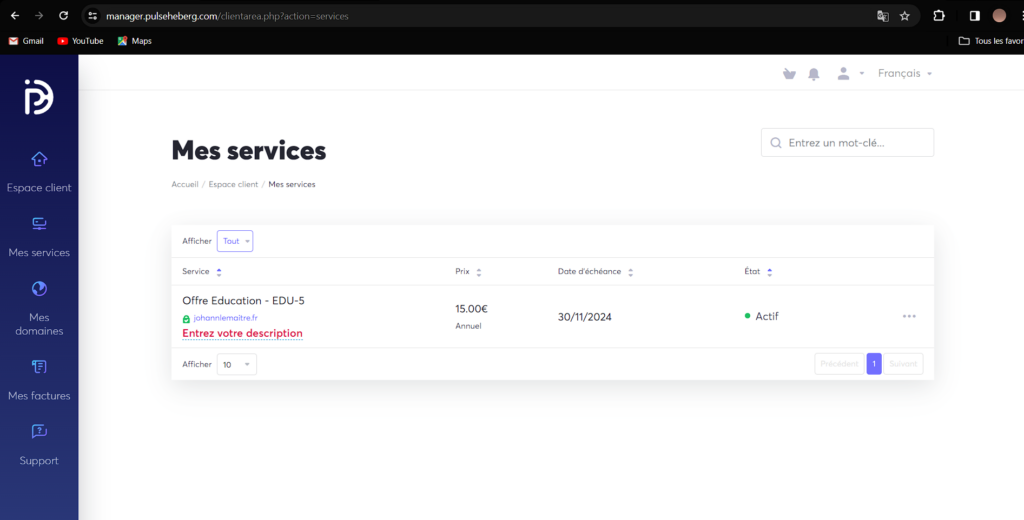This screenshot has width=1024, height=520.
Task: Click the johannlemaitre.fr domain link
Action: [224, 318]
